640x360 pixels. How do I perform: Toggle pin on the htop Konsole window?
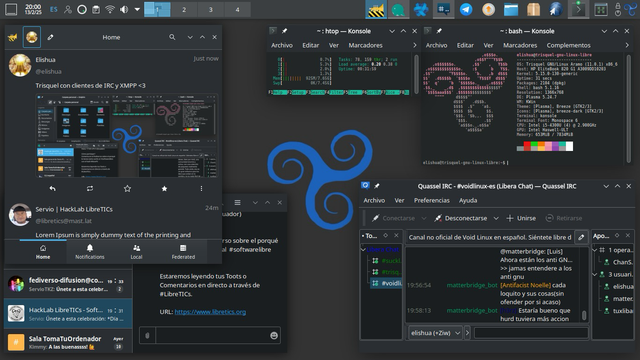click(x=284, y=31)
